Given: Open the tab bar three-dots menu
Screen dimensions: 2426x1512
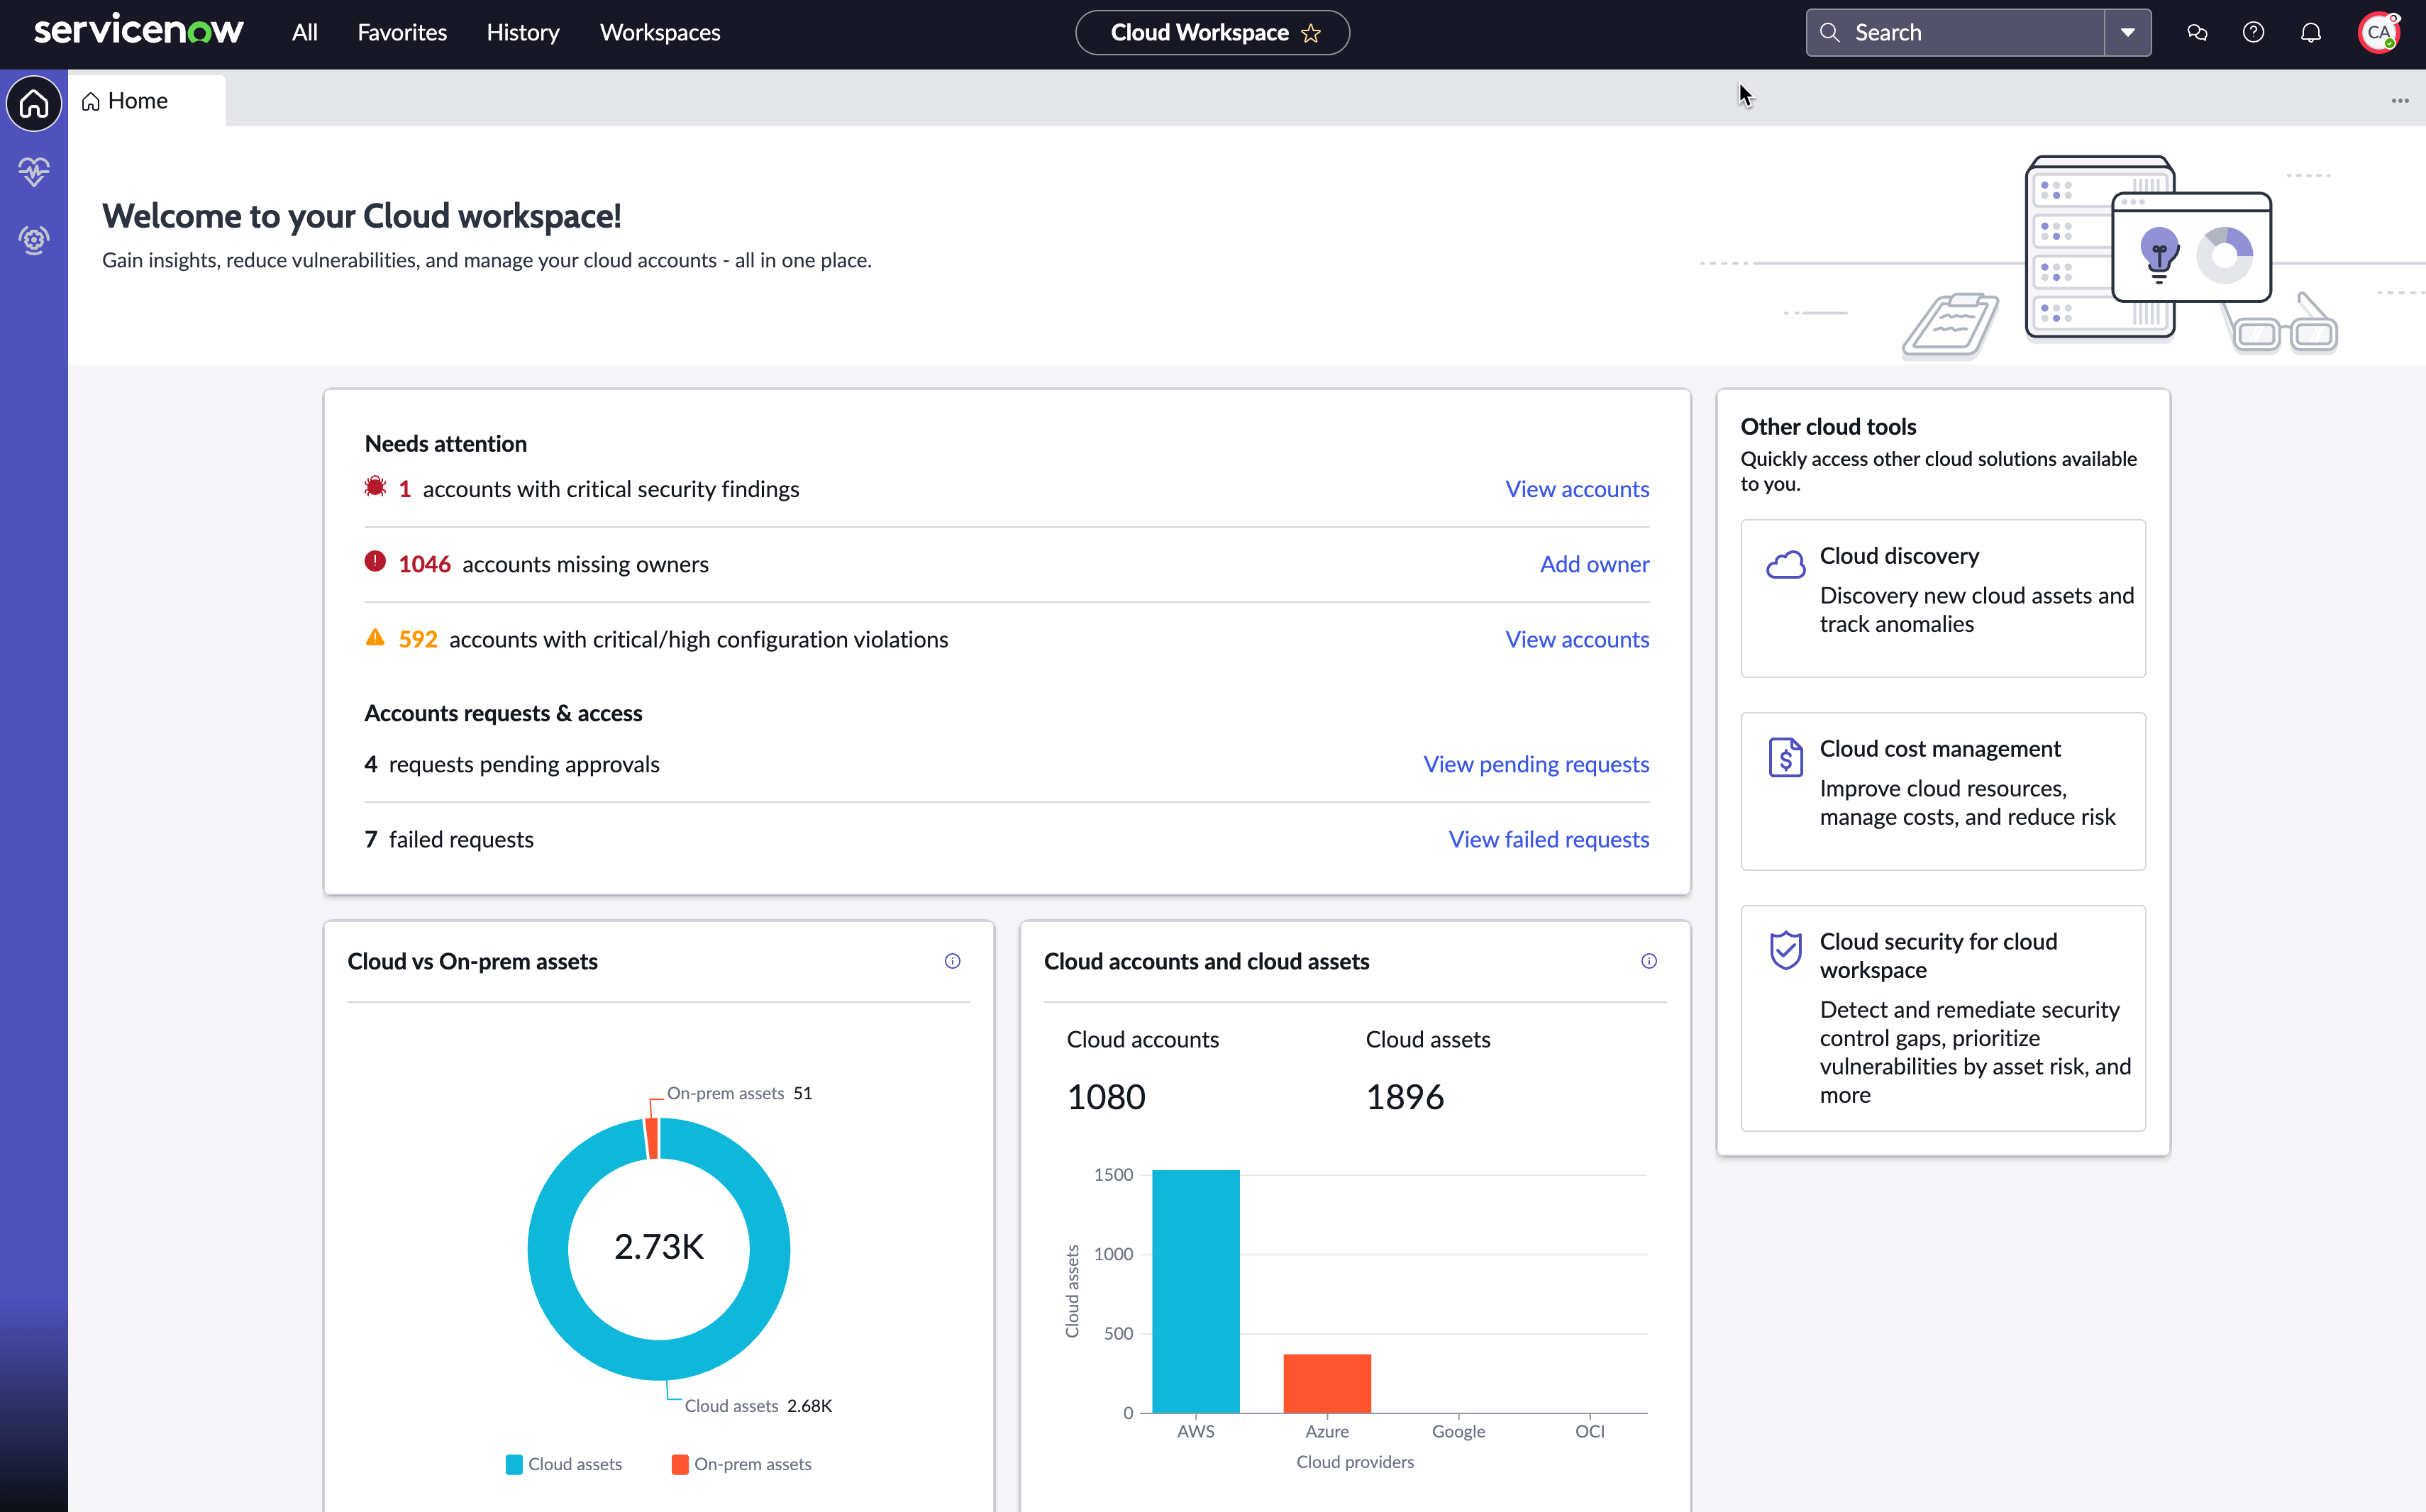Looking at the screenshot, I should pos(2400,101).
